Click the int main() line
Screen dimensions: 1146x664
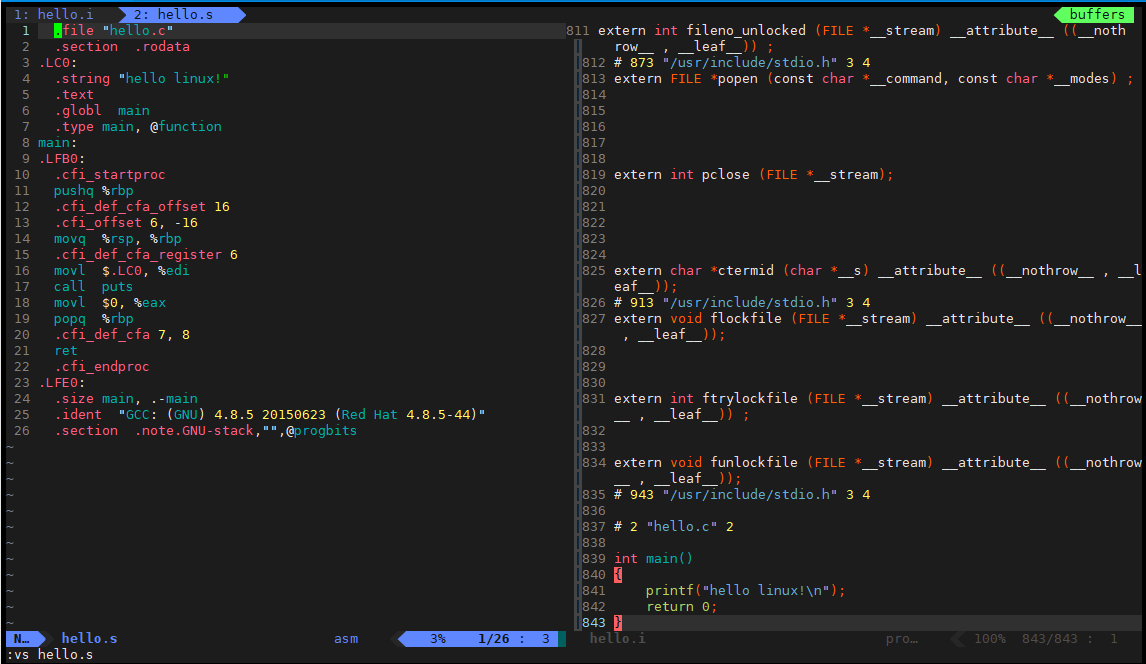(x=653, y=561)
